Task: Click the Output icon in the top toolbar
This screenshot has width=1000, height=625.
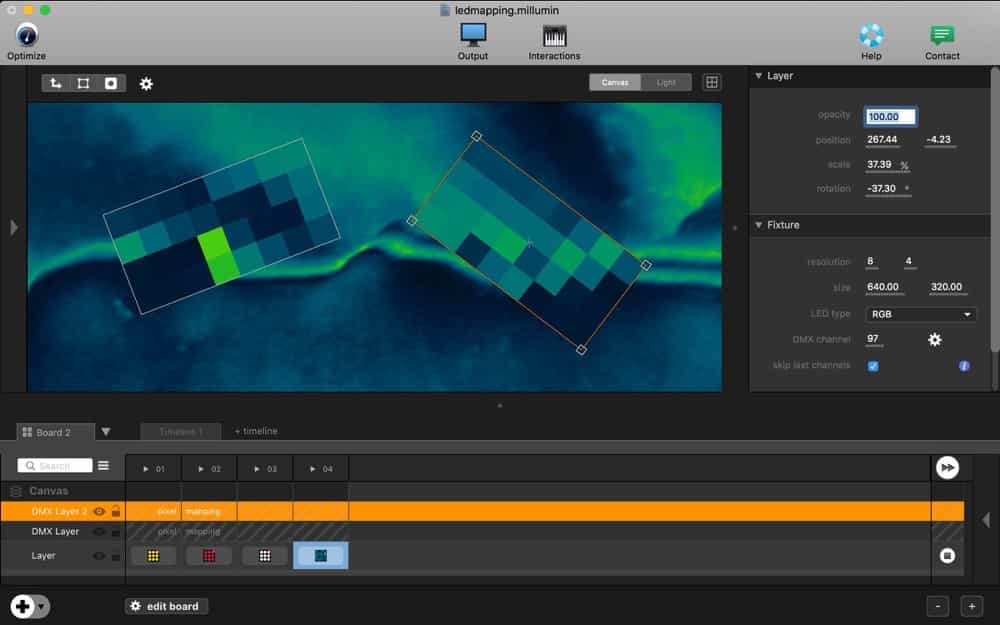Action: click(472, 38)
